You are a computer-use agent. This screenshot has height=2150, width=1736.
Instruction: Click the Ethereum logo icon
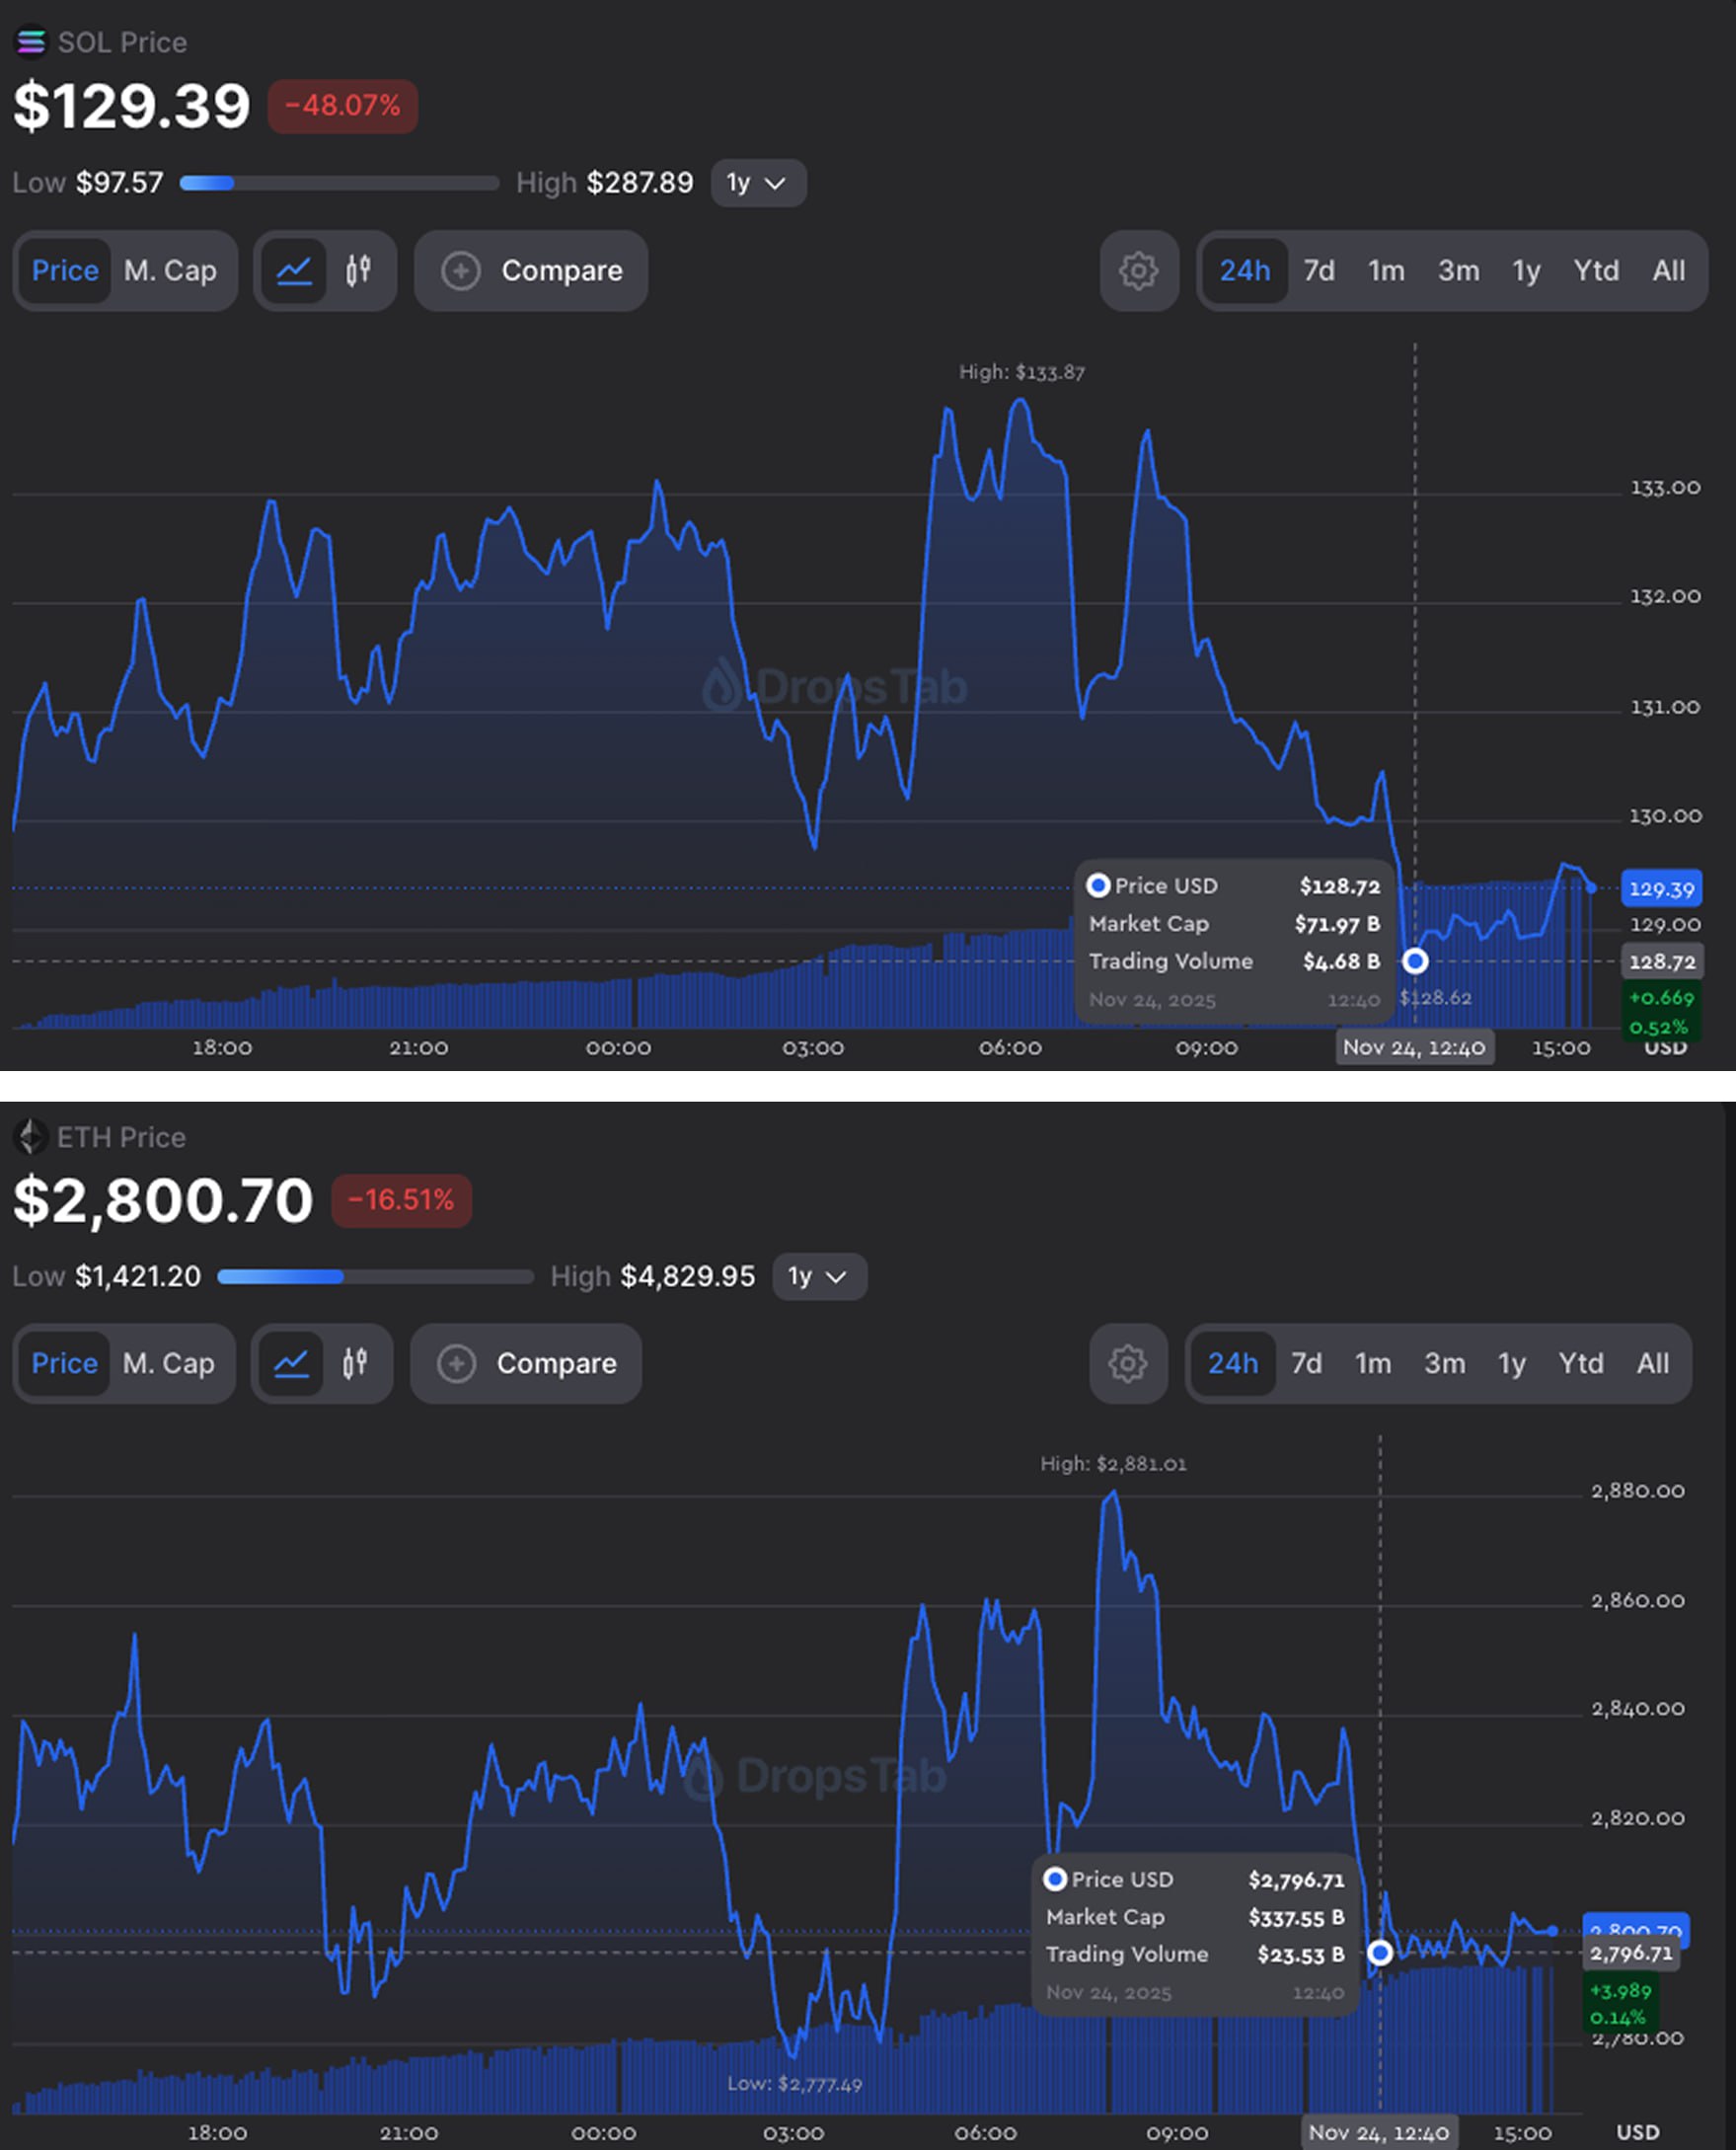pos(31,1137)
